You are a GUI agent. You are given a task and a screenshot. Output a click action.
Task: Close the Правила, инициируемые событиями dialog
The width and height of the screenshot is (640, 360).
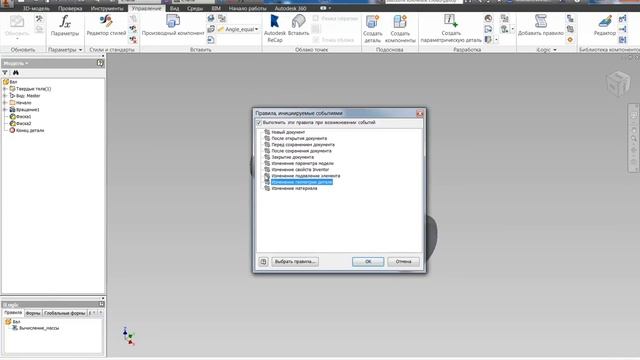[x=420, y=113]
